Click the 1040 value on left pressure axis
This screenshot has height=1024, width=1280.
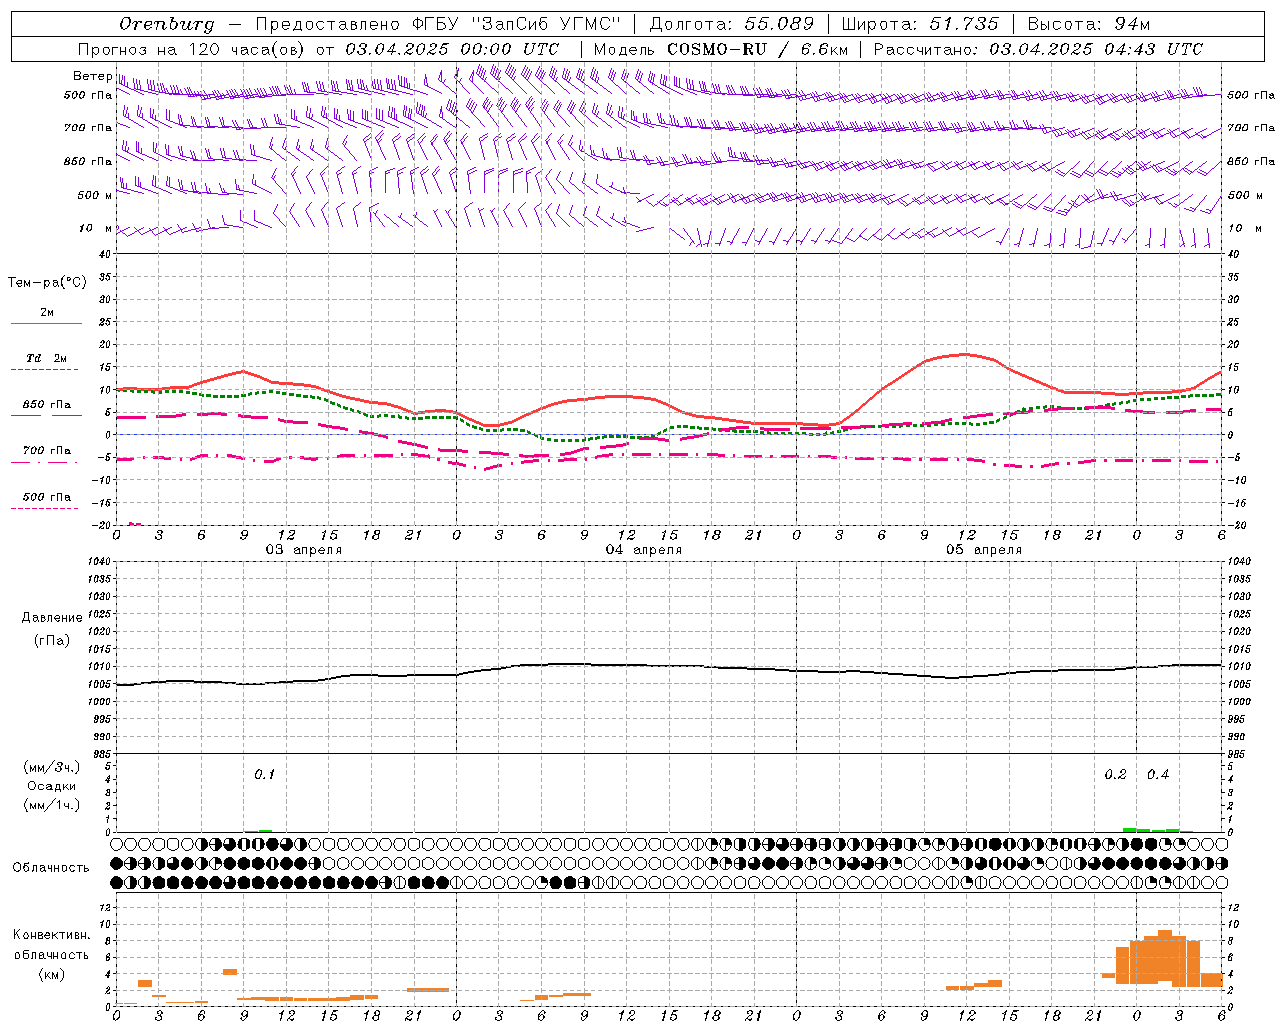98,561
